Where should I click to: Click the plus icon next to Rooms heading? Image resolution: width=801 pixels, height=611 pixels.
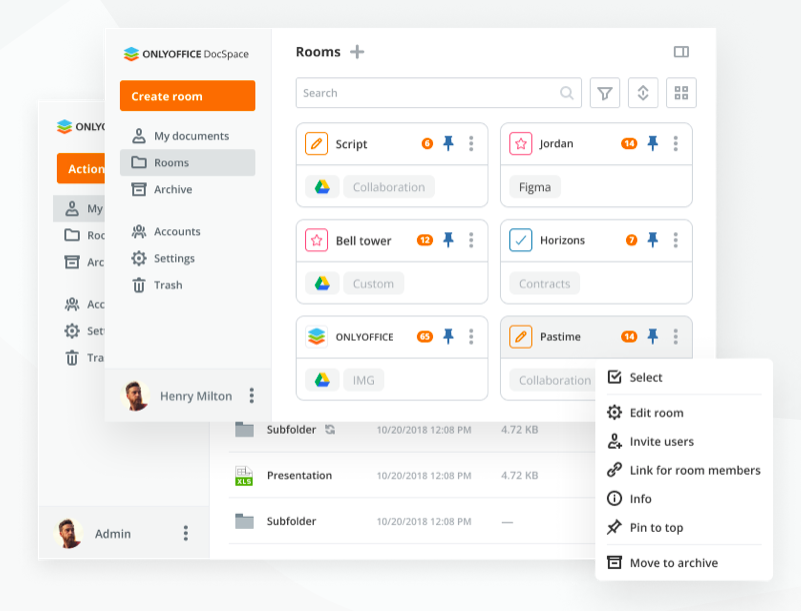357,52
